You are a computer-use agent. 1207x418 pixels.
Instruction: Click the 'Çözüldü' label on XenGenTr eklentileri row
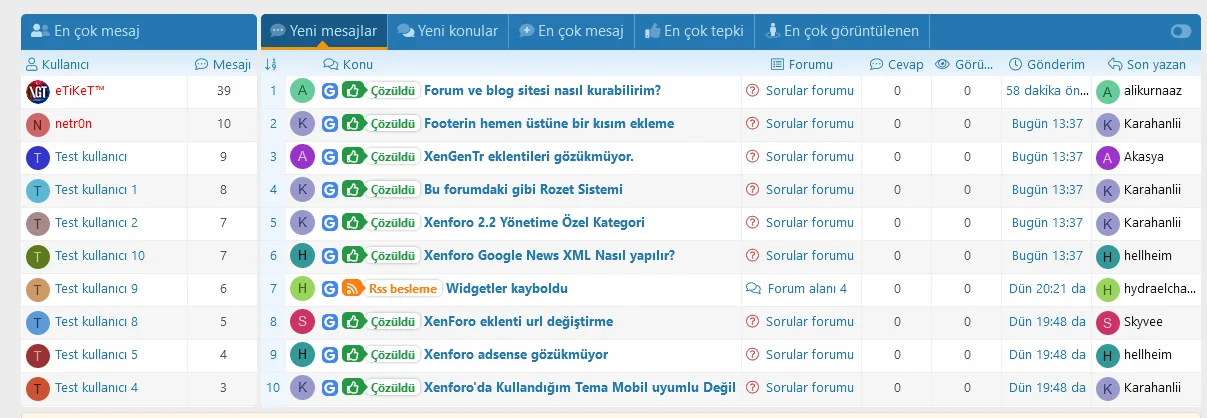click(393, 157)
